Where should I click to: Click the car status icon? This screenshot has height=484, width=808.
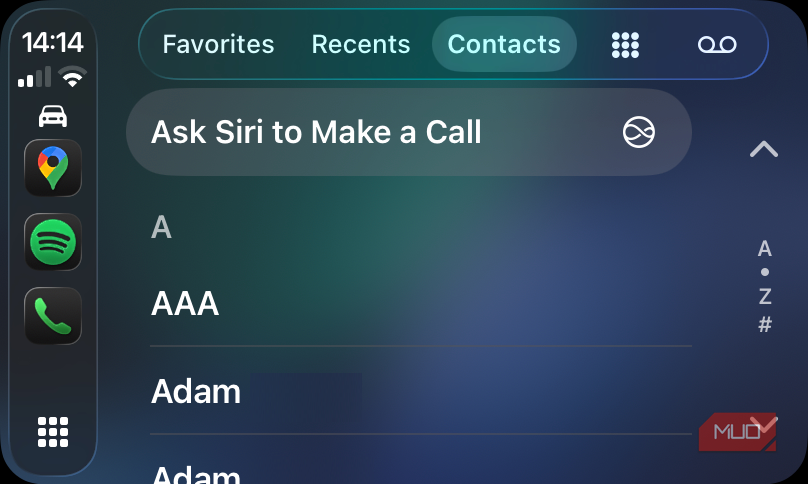pos(53,116)
